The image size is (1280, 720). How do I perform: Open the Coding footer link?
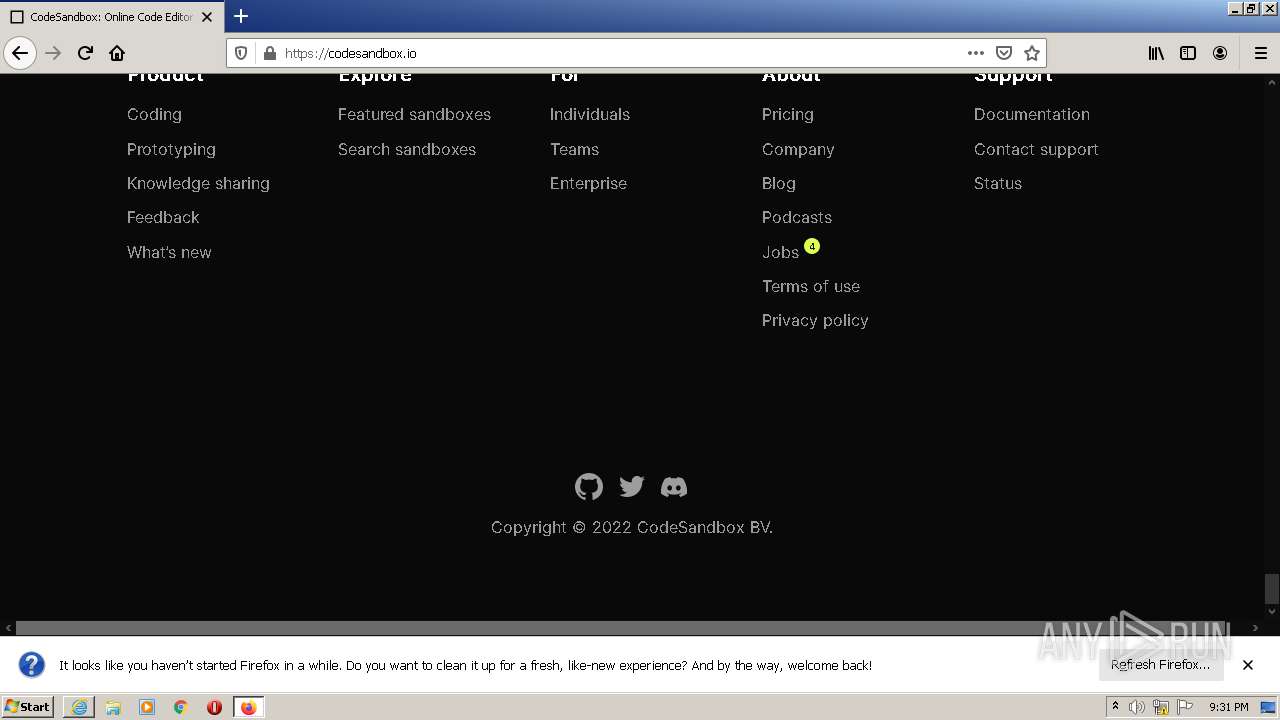[x=154, y=114]
